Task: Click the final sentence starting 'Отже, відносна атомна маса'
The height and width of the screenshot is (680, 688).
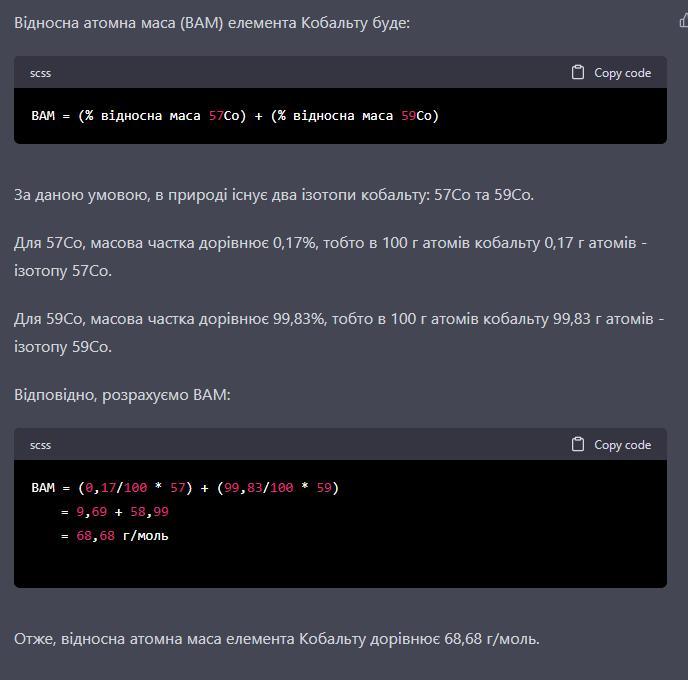Action: 276,638
